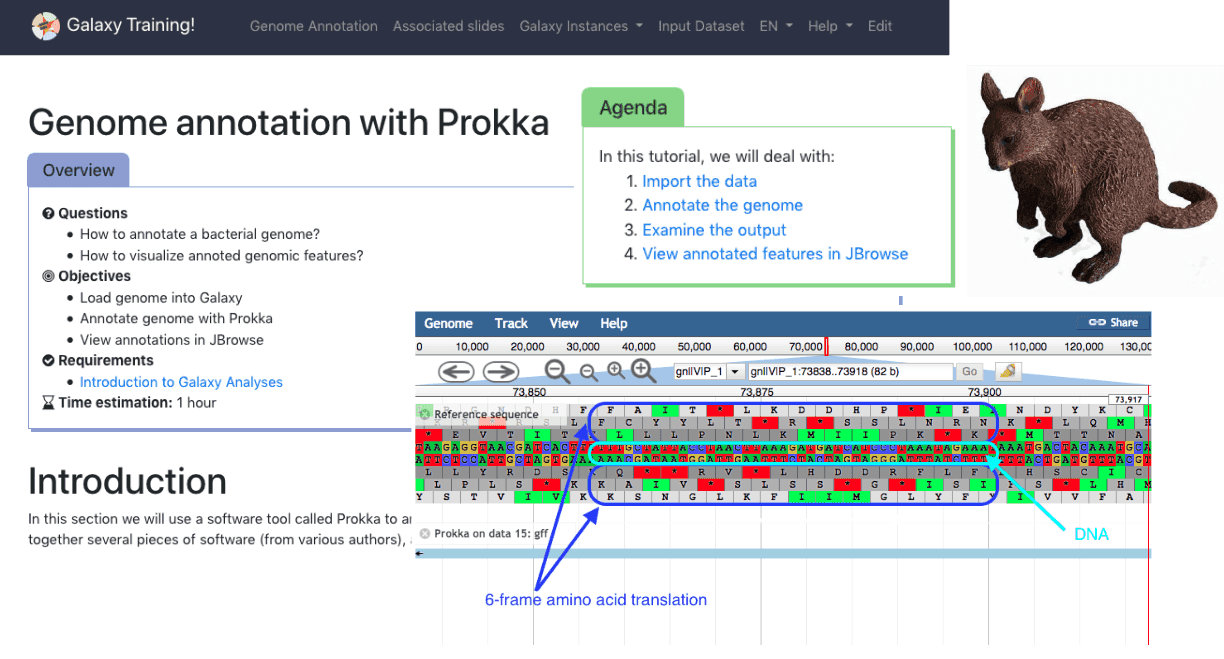Click the JBrowse location text field

(x=850, y=372)
